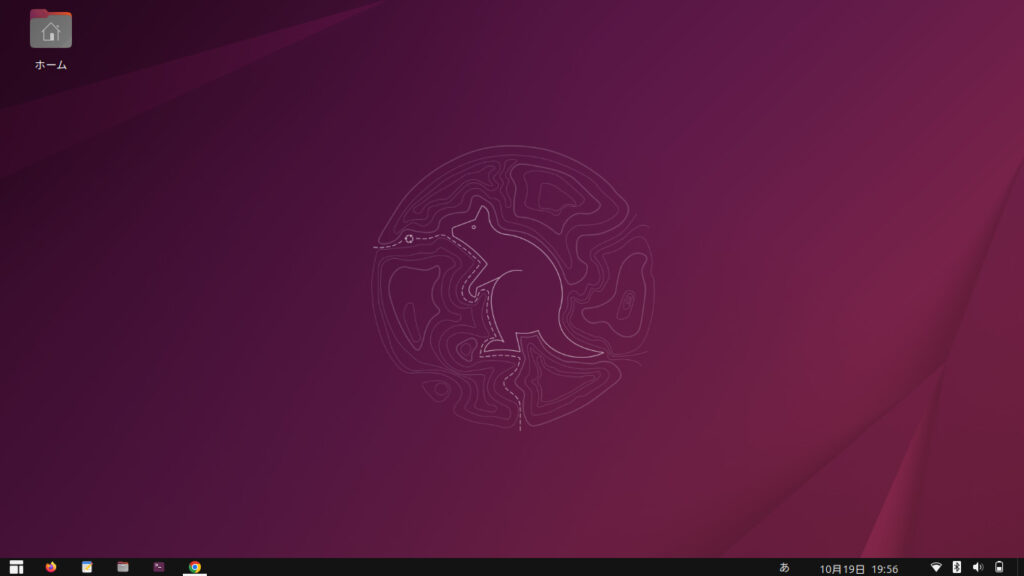Open the ホーム folder icon on desktop

[x=51, y=29]
